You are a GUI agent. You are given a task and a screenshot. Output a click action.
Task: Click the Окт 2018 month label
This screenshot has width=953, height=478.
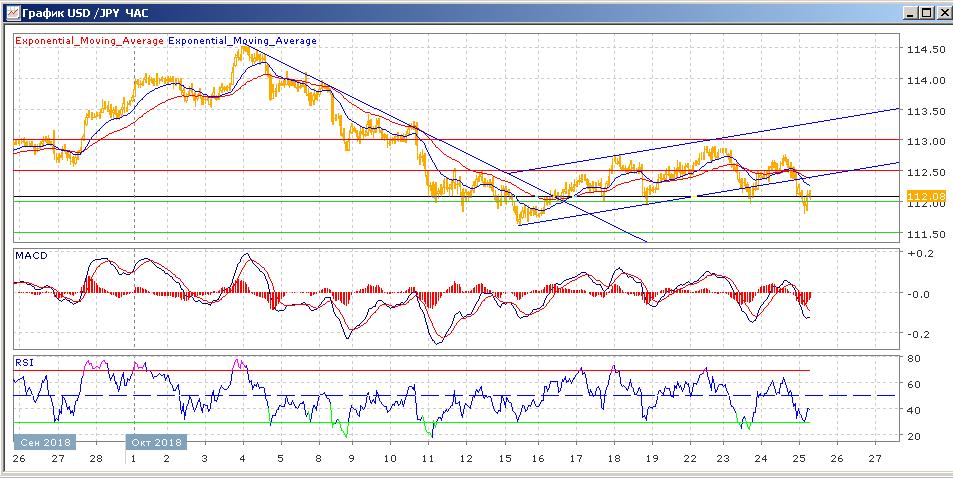click(x=155, y=440)
